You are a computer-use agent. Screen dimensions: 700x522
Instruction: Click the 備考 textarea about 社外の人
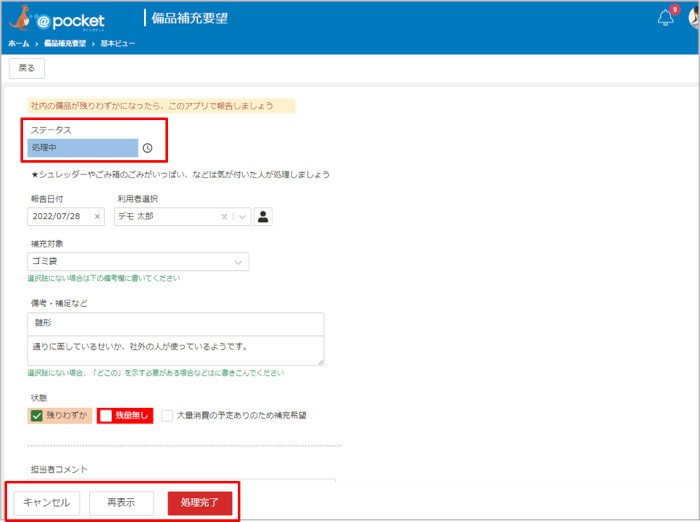(x=175, y=351)
